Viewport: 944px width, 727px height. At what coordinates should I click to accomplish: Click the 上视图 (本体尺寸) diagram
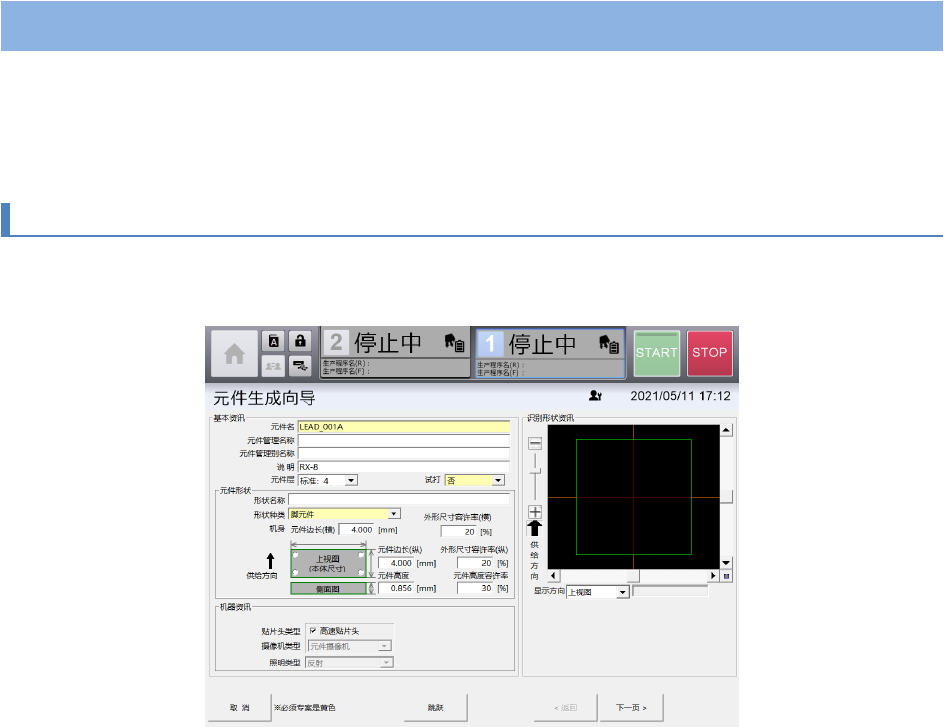coord(328,563)
